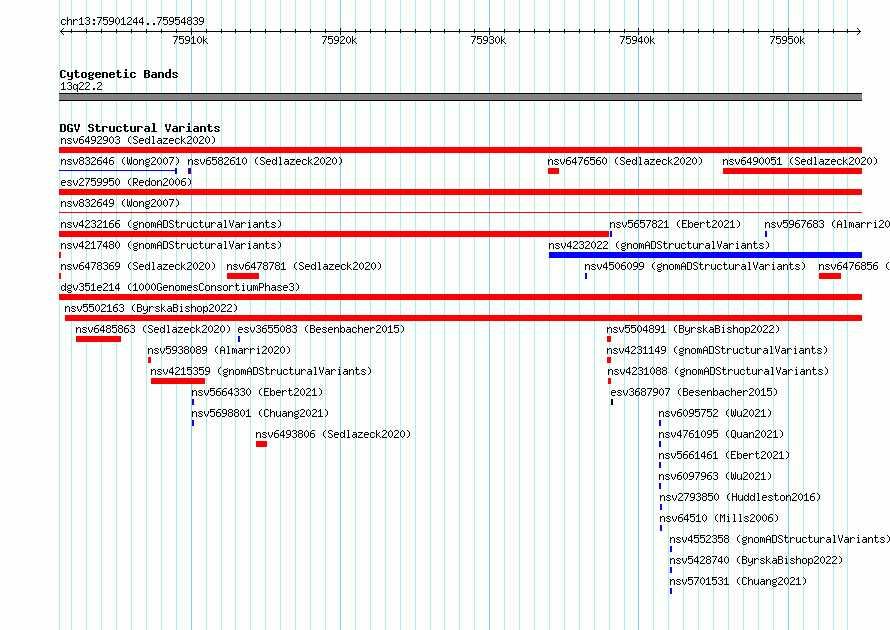
Task: Open dgv351e214 1000Genomes Phase3 entry
Action: click(x=180, y=287)
